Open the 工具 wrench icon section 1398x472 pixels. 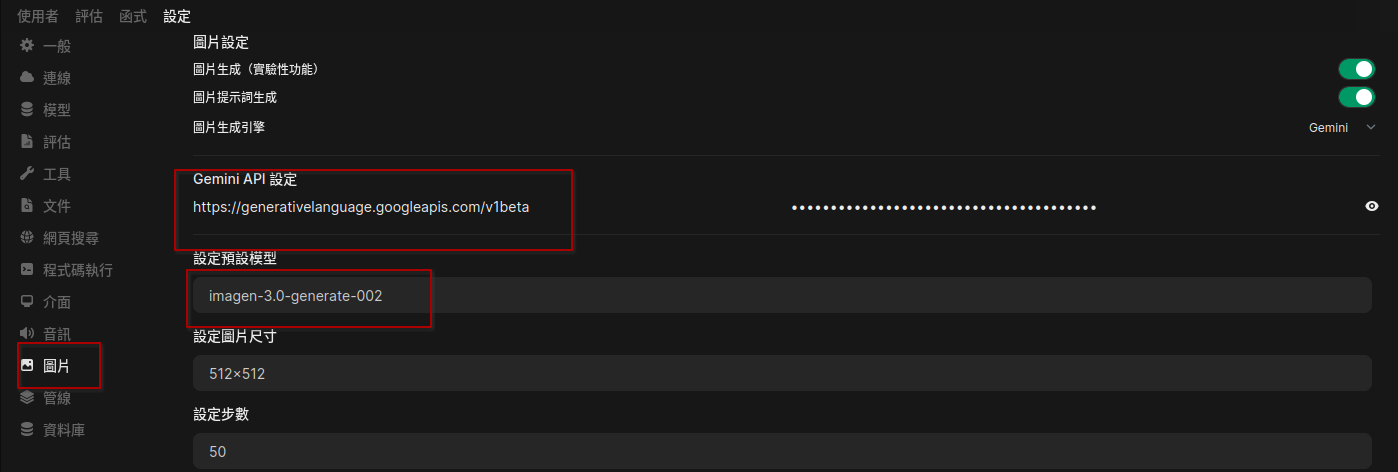pyautogui.click(x=27, y=174)
